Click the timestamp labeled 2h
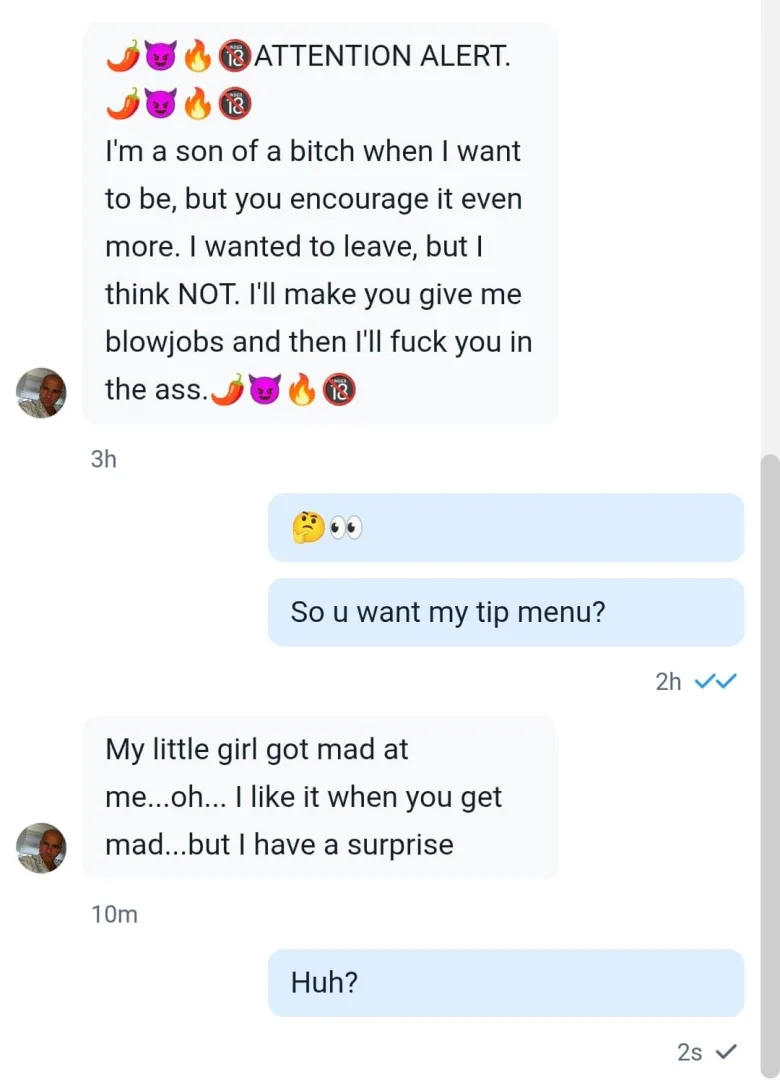 [x=669, y=681]
